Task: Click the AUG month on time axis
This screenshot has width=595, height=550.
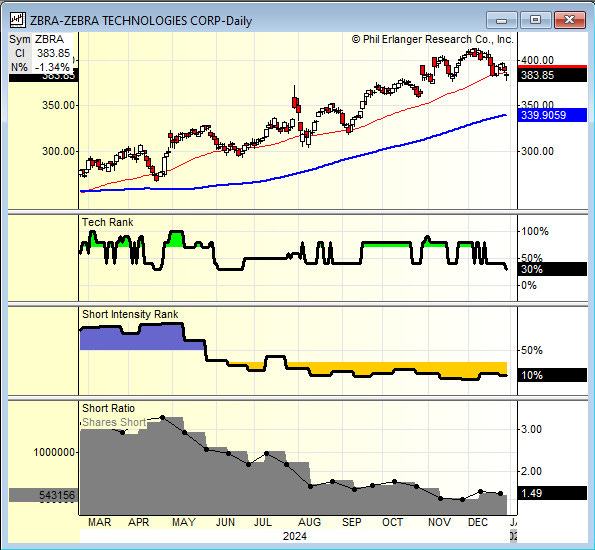Action: 309,522
